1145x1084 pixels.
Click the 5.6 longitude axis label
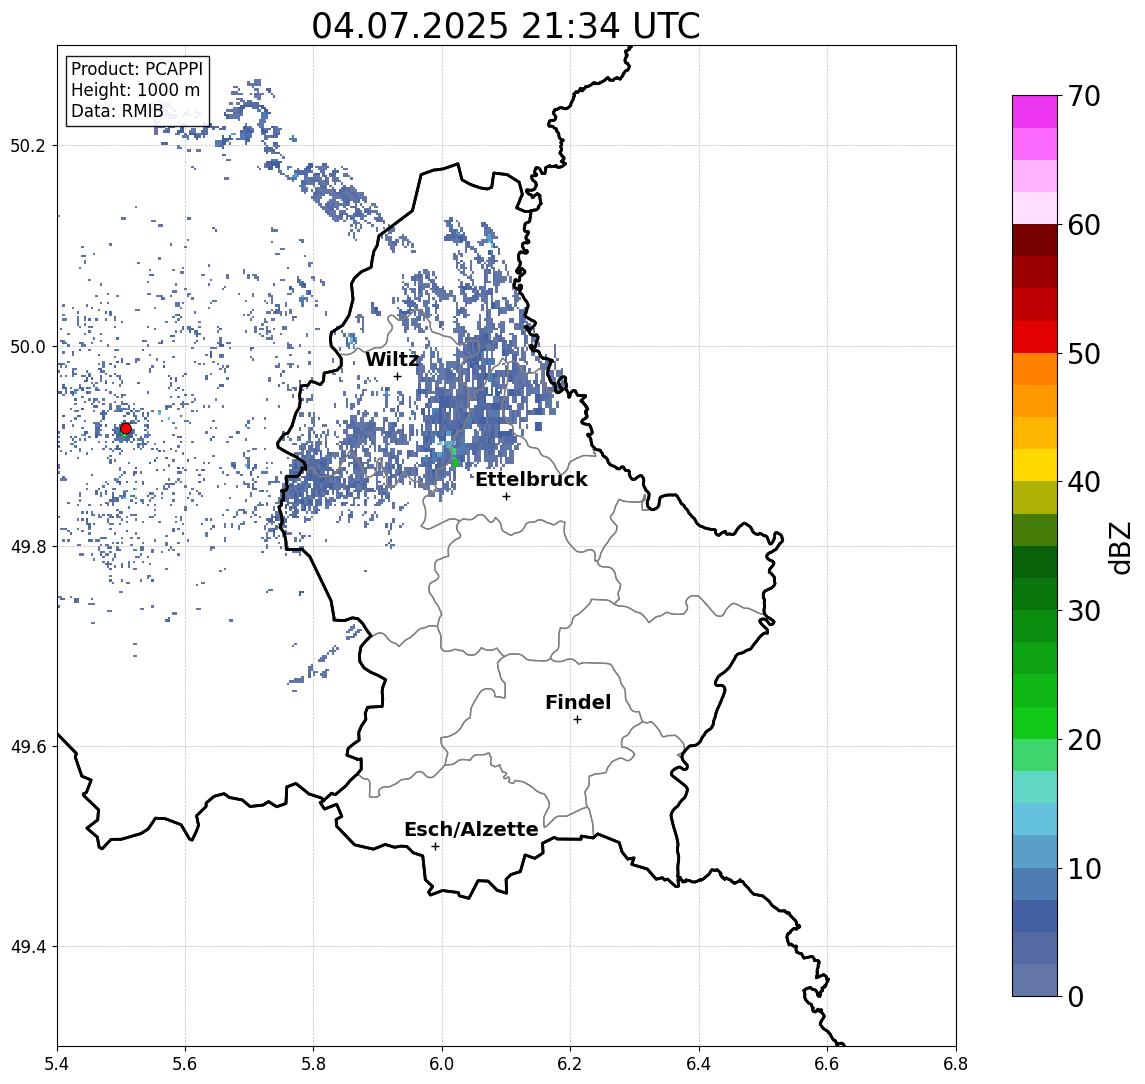tap(185, 1064)
